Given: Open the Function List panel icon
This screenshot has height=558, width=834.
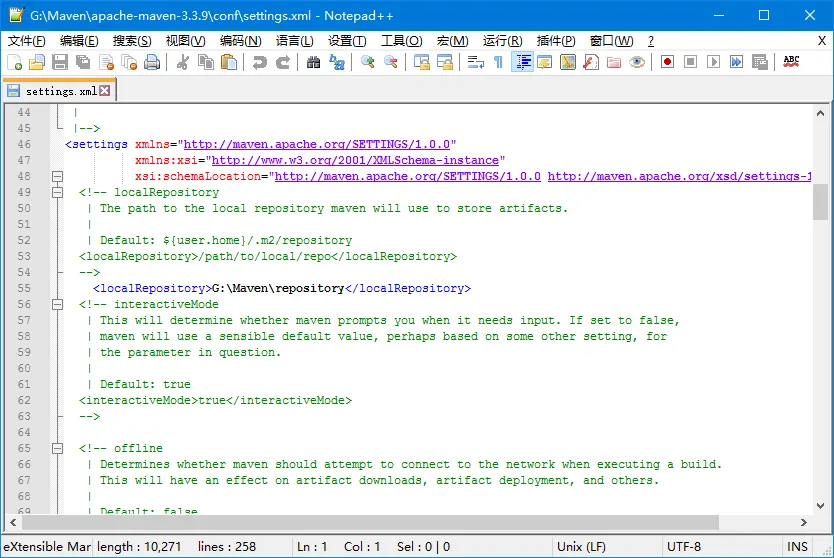Looking at the screenshot, I should 591,62.
